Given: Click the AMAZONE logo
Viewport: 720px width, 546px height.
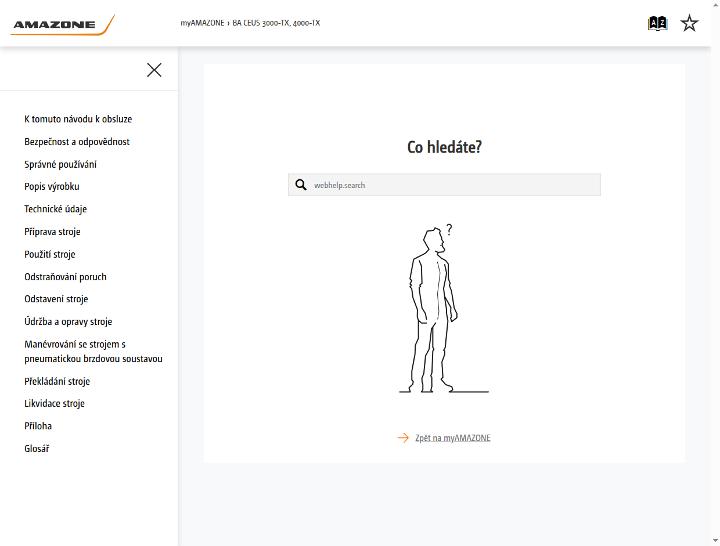Looking at the screenshot, I should [x=62, y=24].
